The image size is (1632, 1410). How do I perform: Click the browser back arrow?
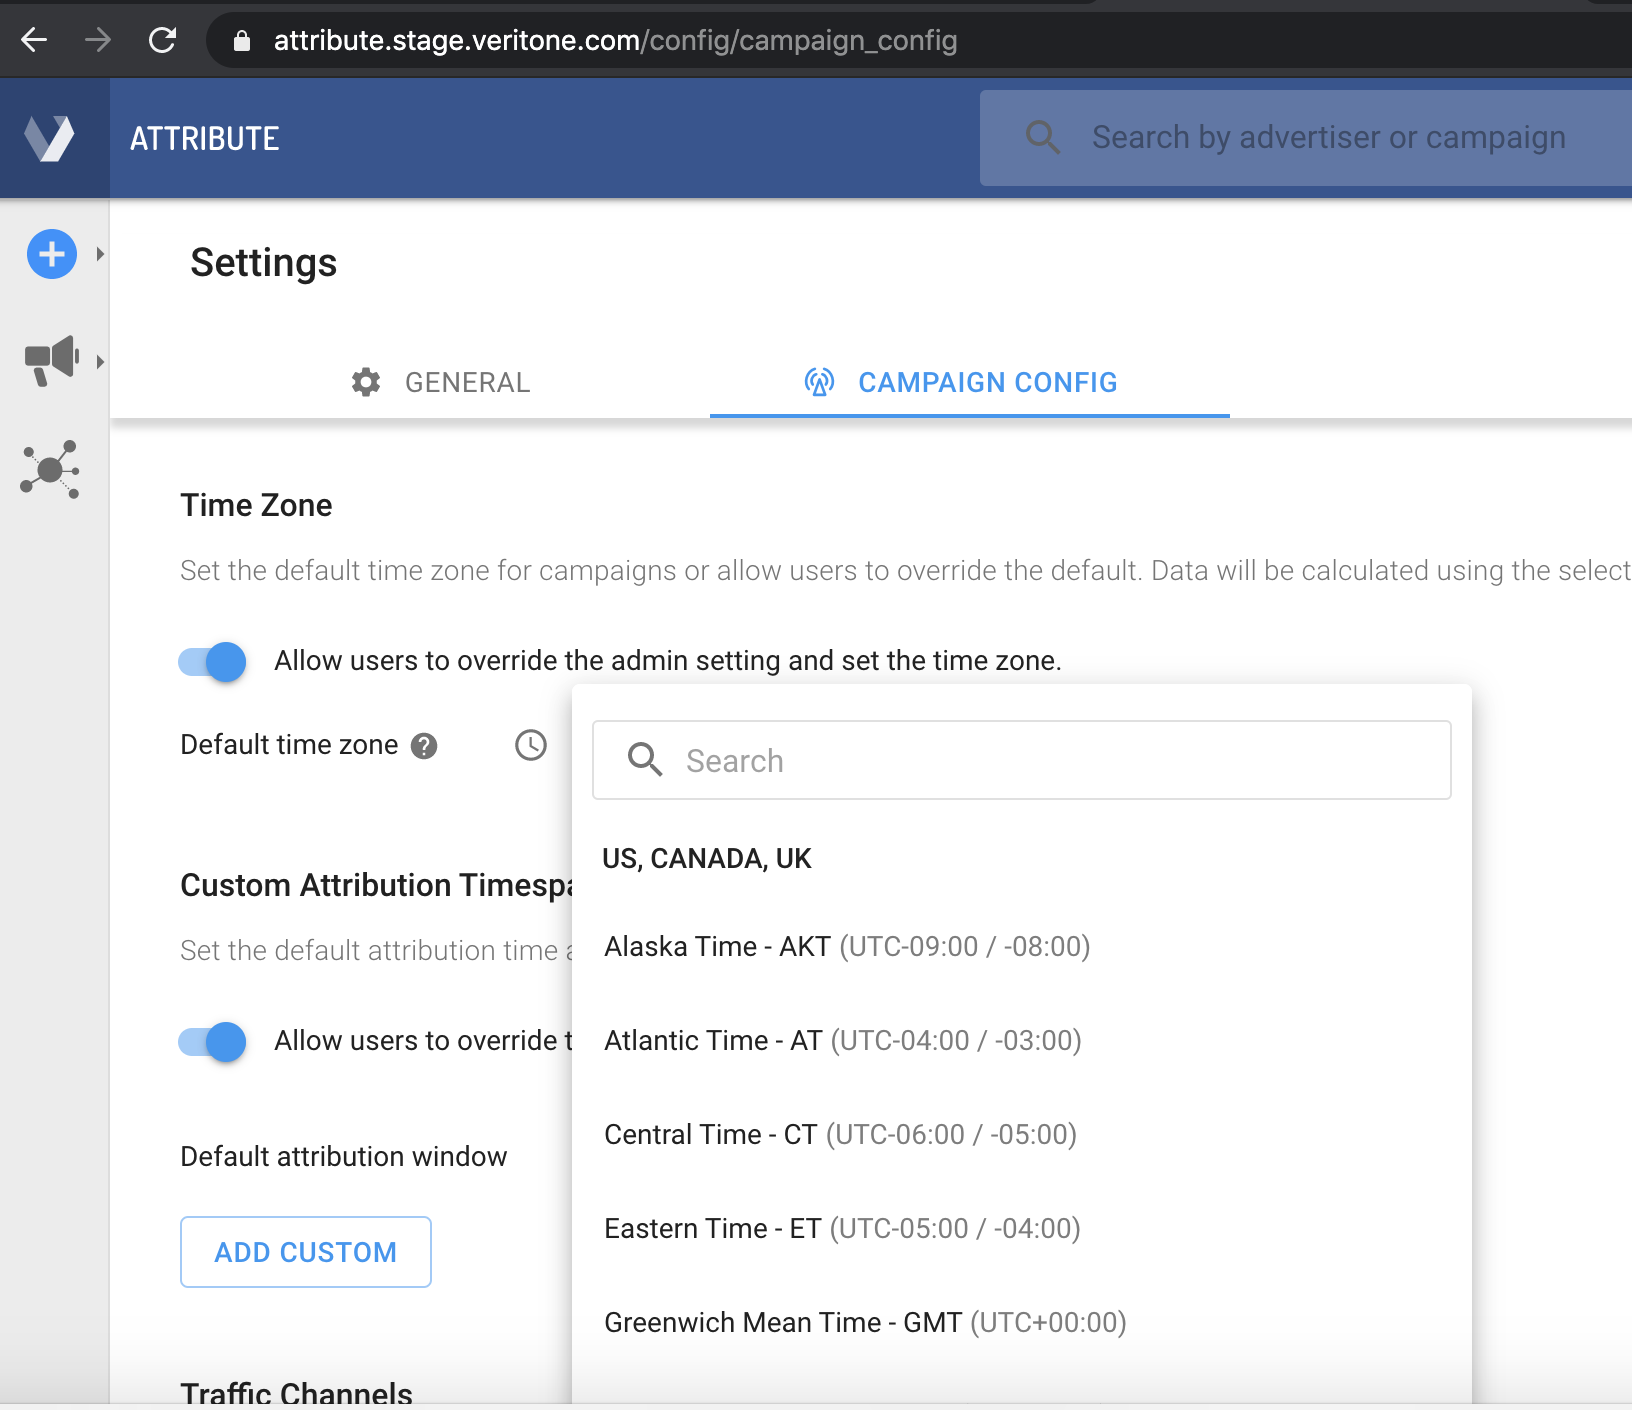point(33,40)
